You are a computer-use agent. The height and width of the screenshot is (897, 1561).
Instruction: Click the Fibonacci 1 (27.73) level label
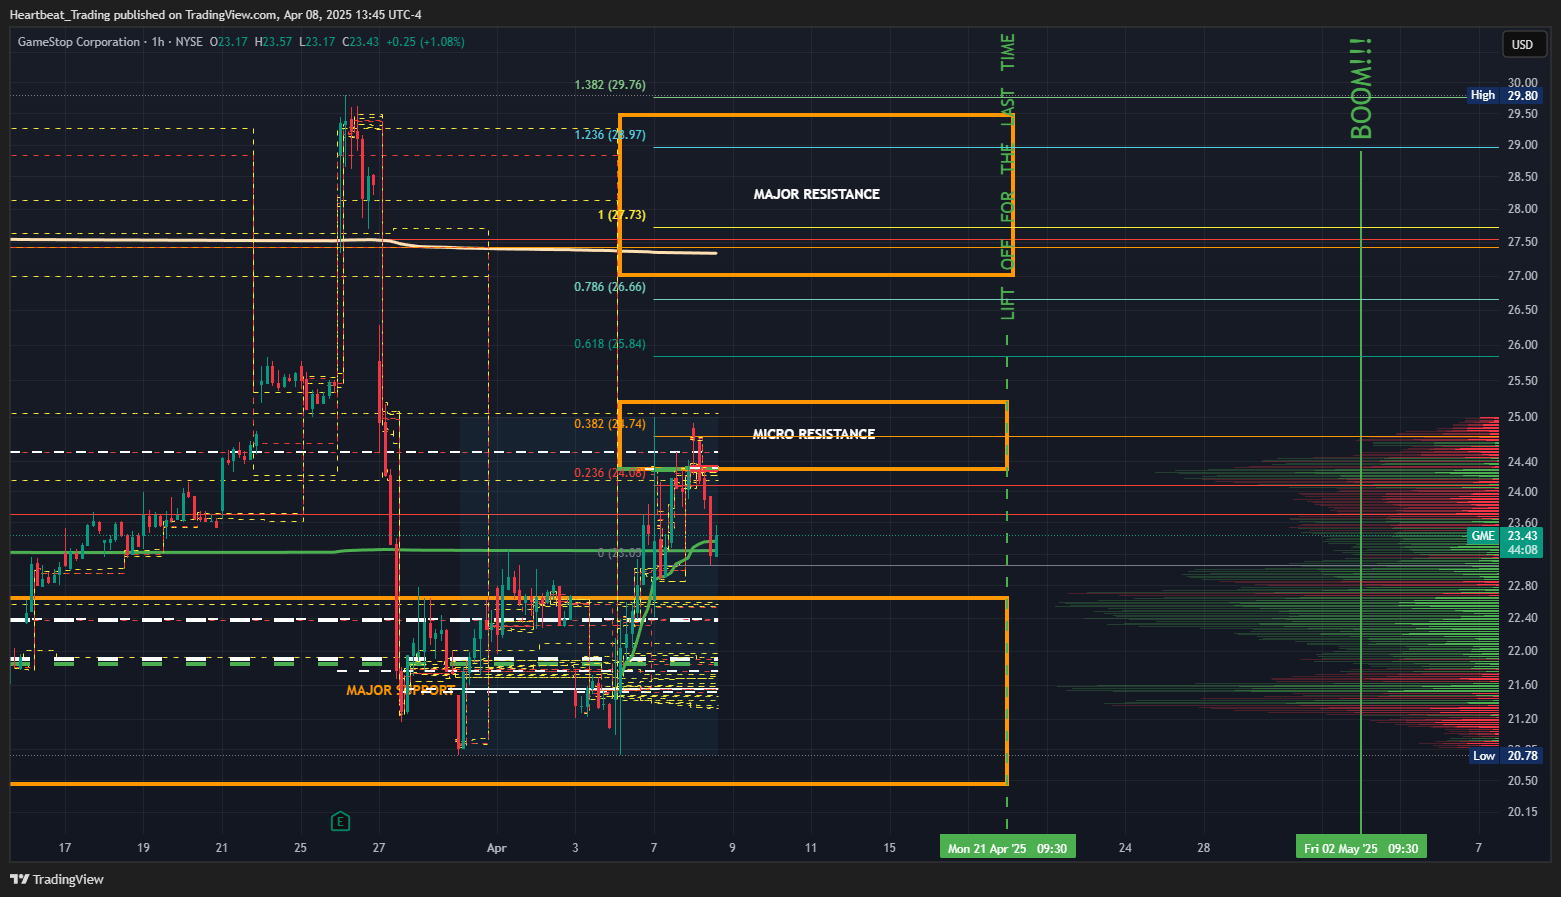pyautogui.click(x=622, y=215)
